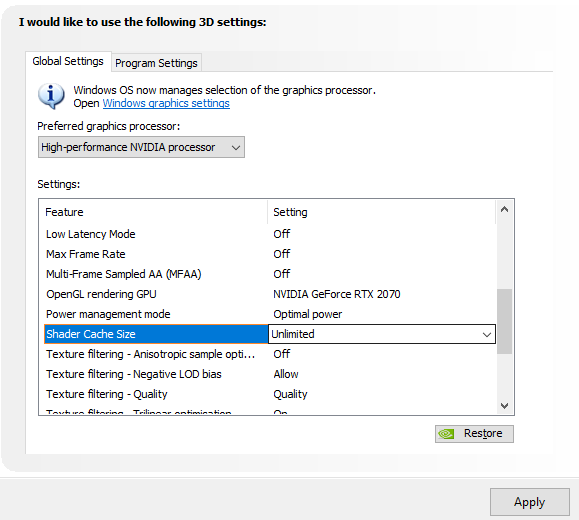The width and height of the screenshot is (579, 520).
Task: Click the scroll down arrow of settings list
Action: 504,406
